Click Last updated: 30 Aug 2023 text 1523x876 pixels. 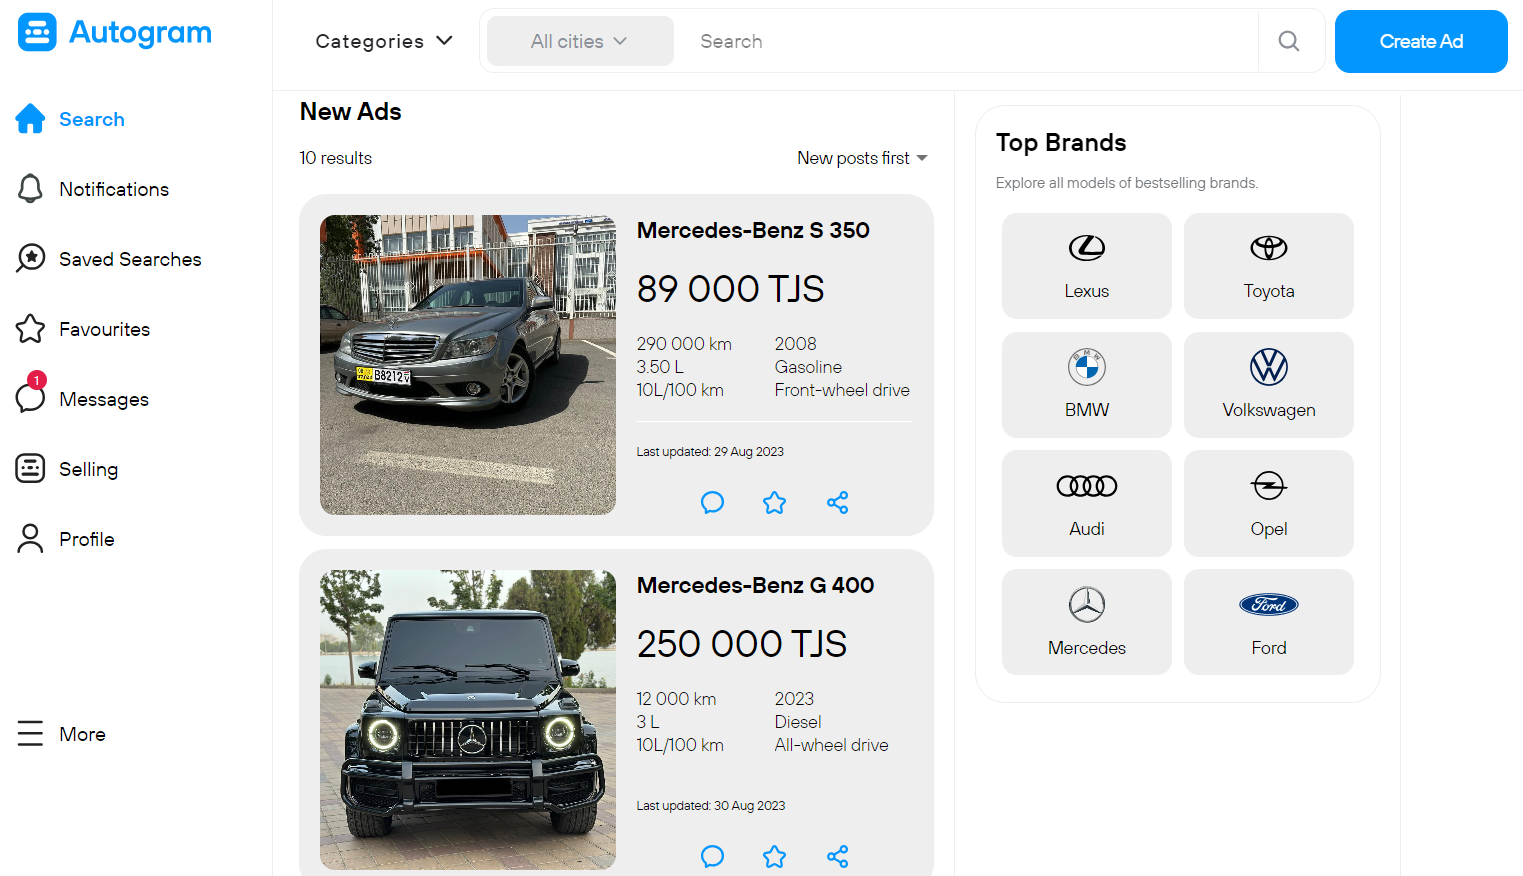click(x=711, y=806)
